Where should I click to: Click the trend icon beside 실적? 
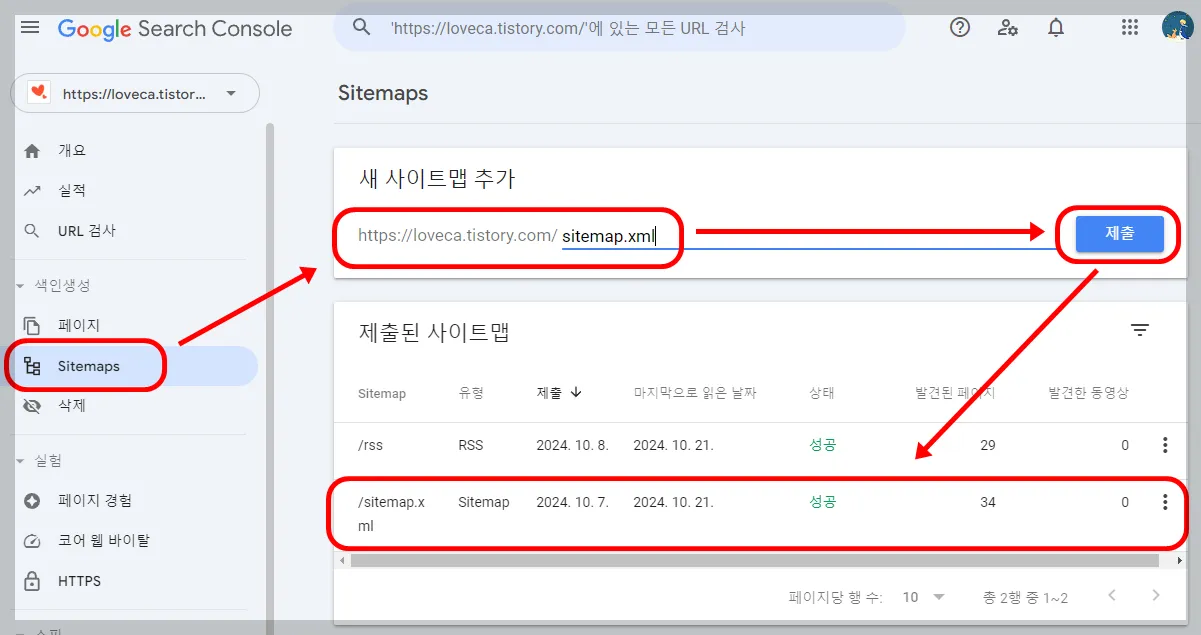[x=32, y=191]
